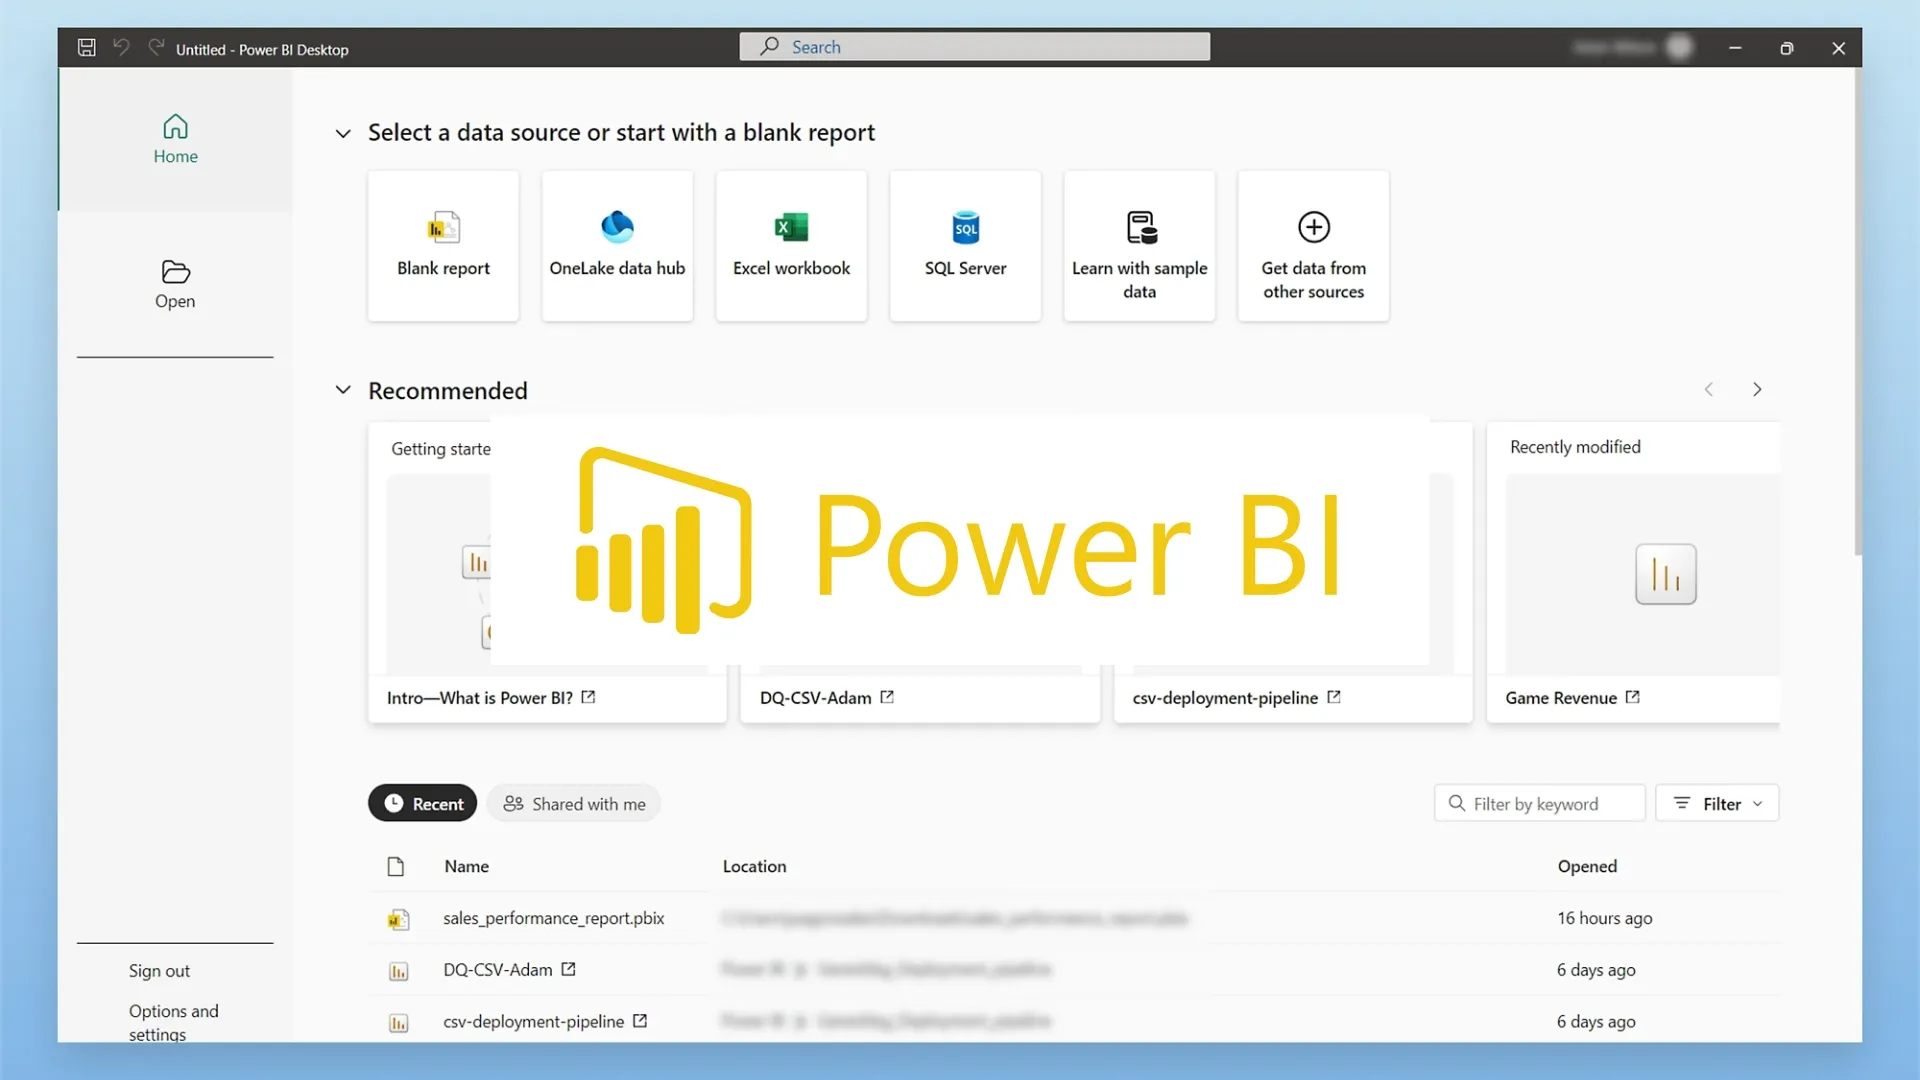Click Open folder icon in sidebar
Viewport: 1920px width, 1080px height.
point(175,273)
